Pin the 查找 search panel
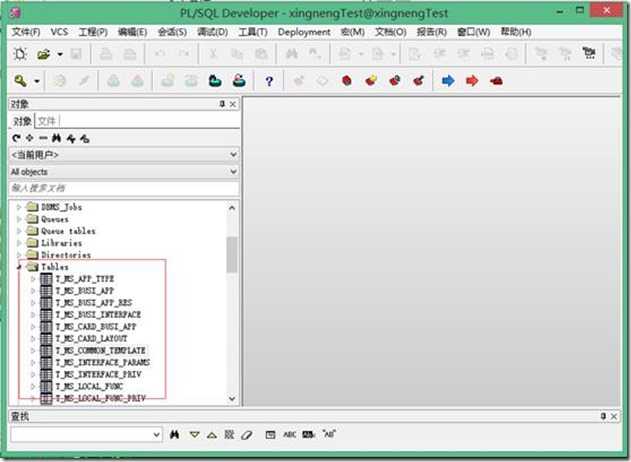Screen dimensions: 631x462 click(603, 416)
